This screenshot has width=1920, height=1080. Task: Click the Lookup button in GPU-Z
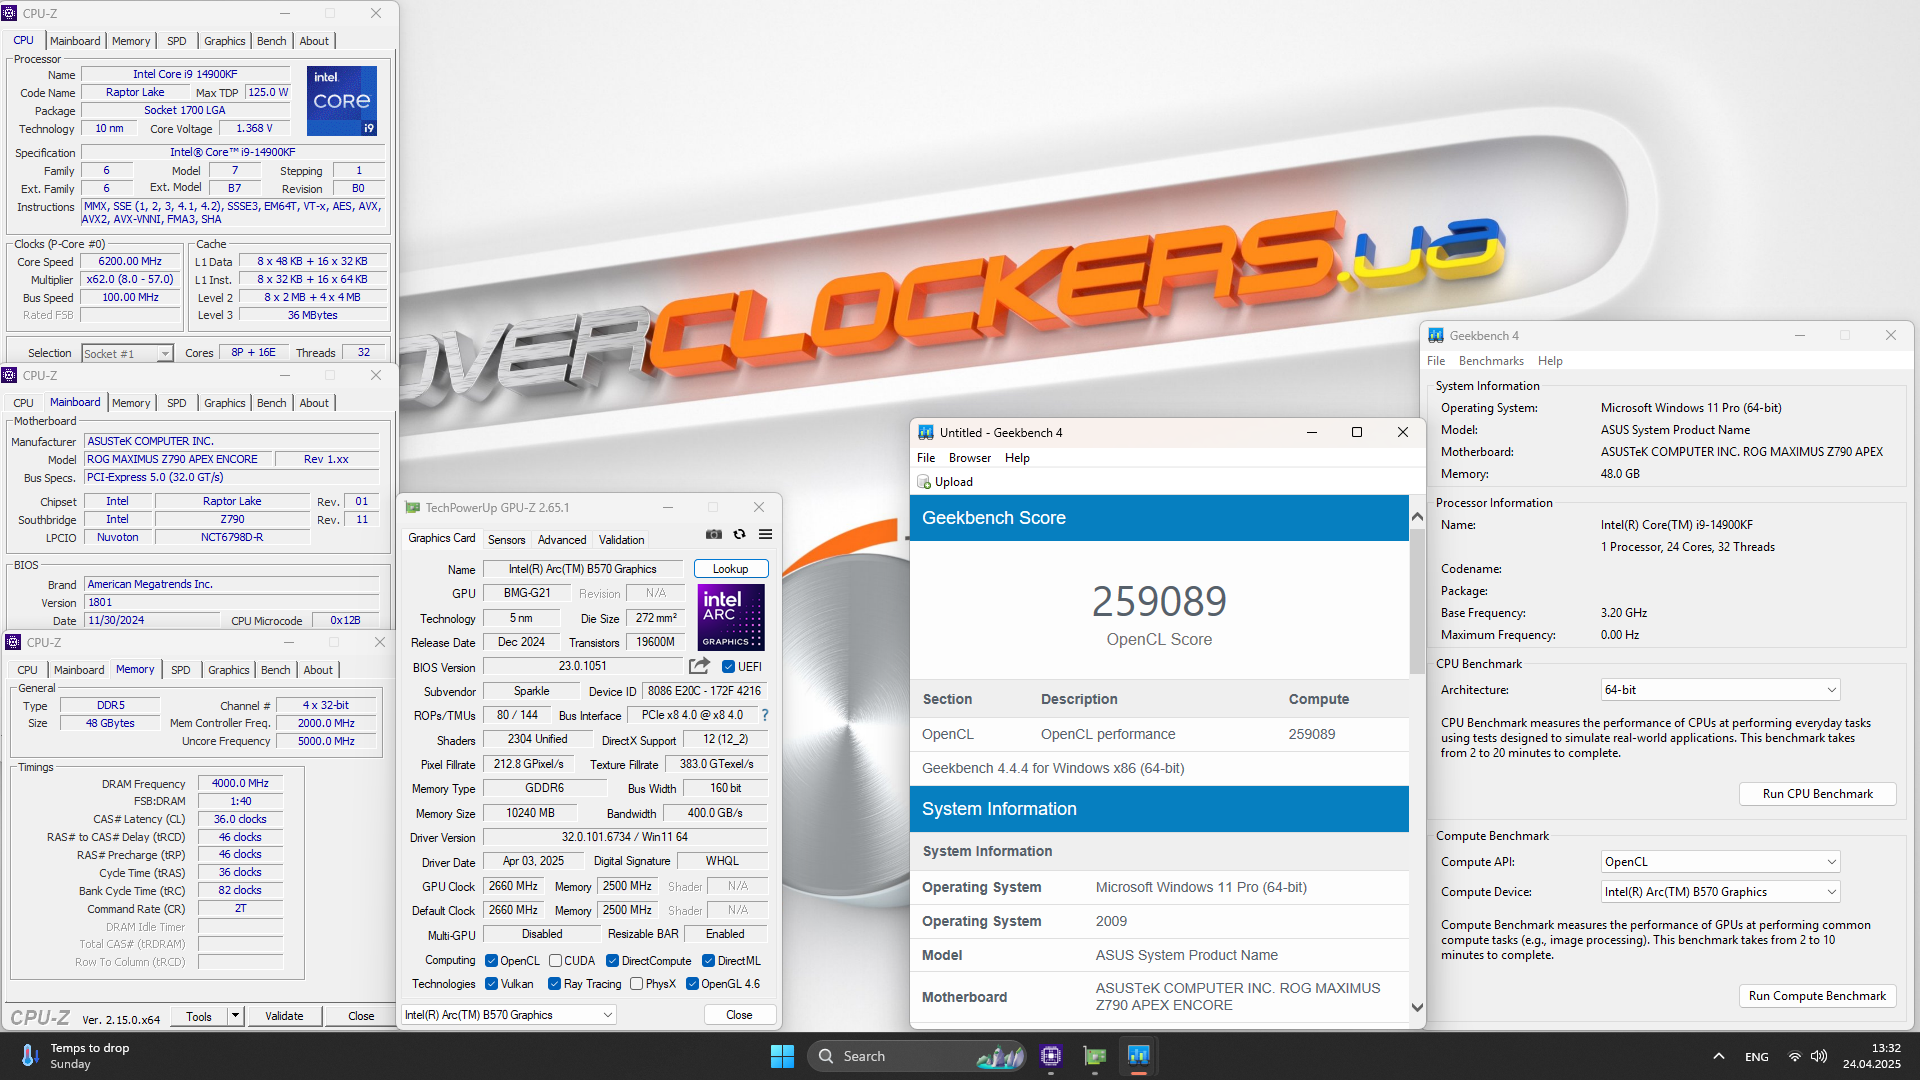tap(731, 569)
